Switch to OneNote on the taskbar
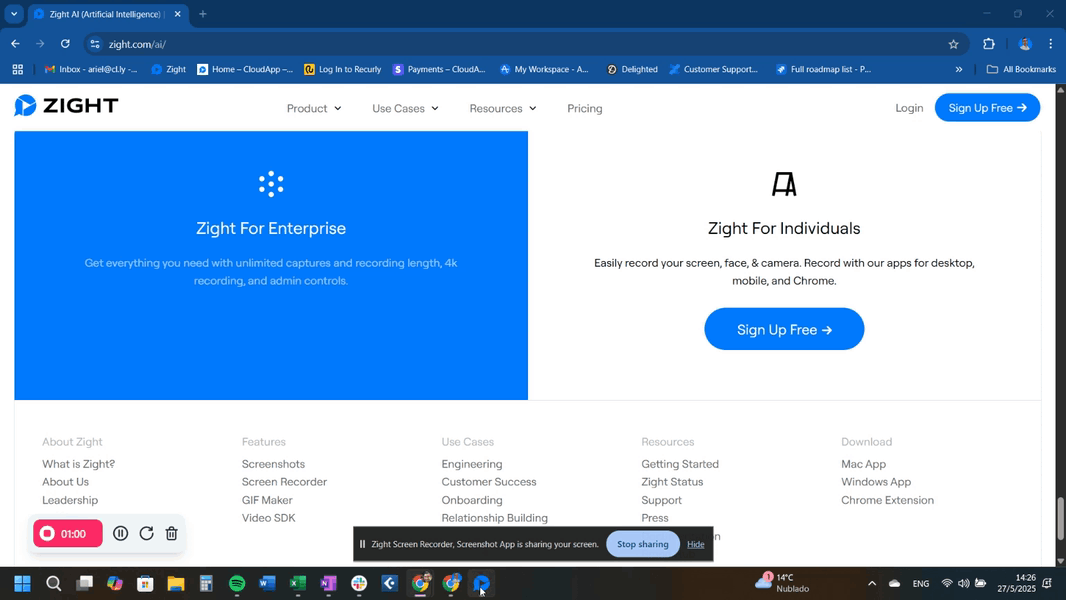The width and height of the screenshot is (1066, 600). (x=328, y=583)
